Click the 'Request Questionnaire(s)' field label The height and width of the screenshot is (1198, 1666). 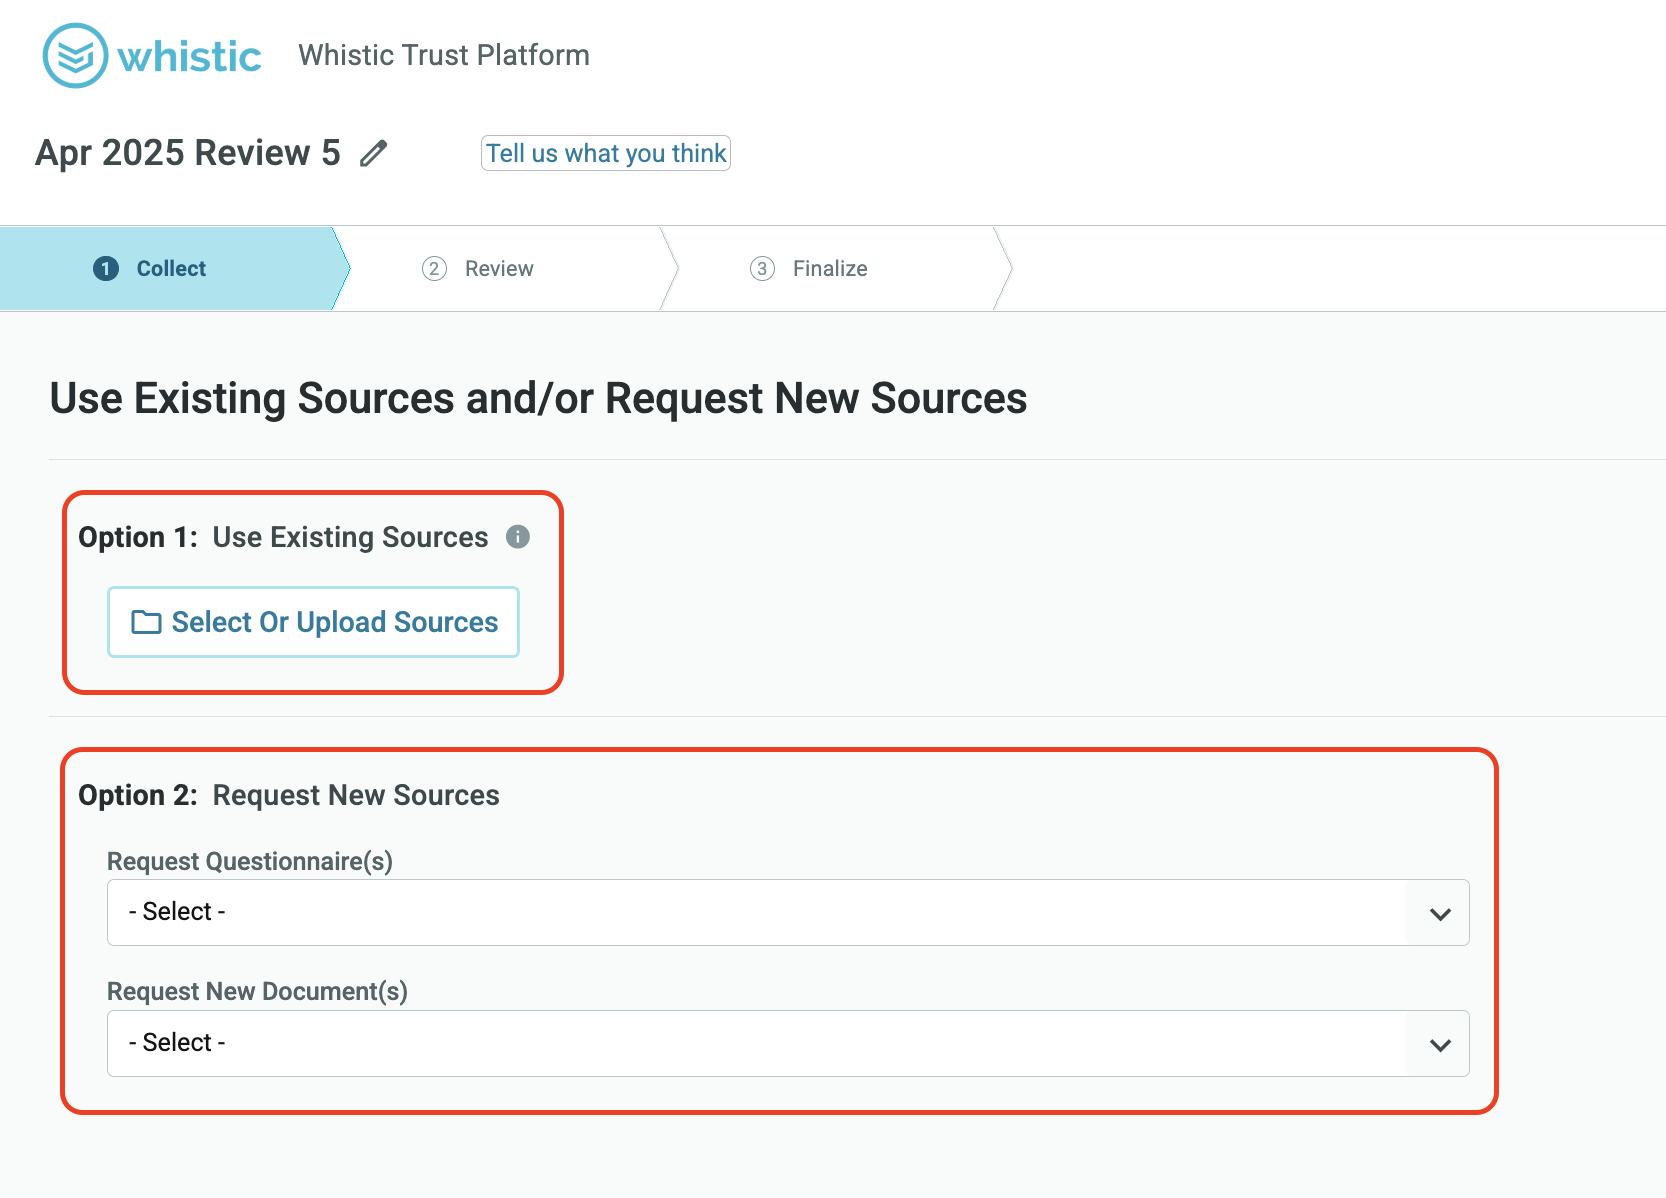click(250, 861)
